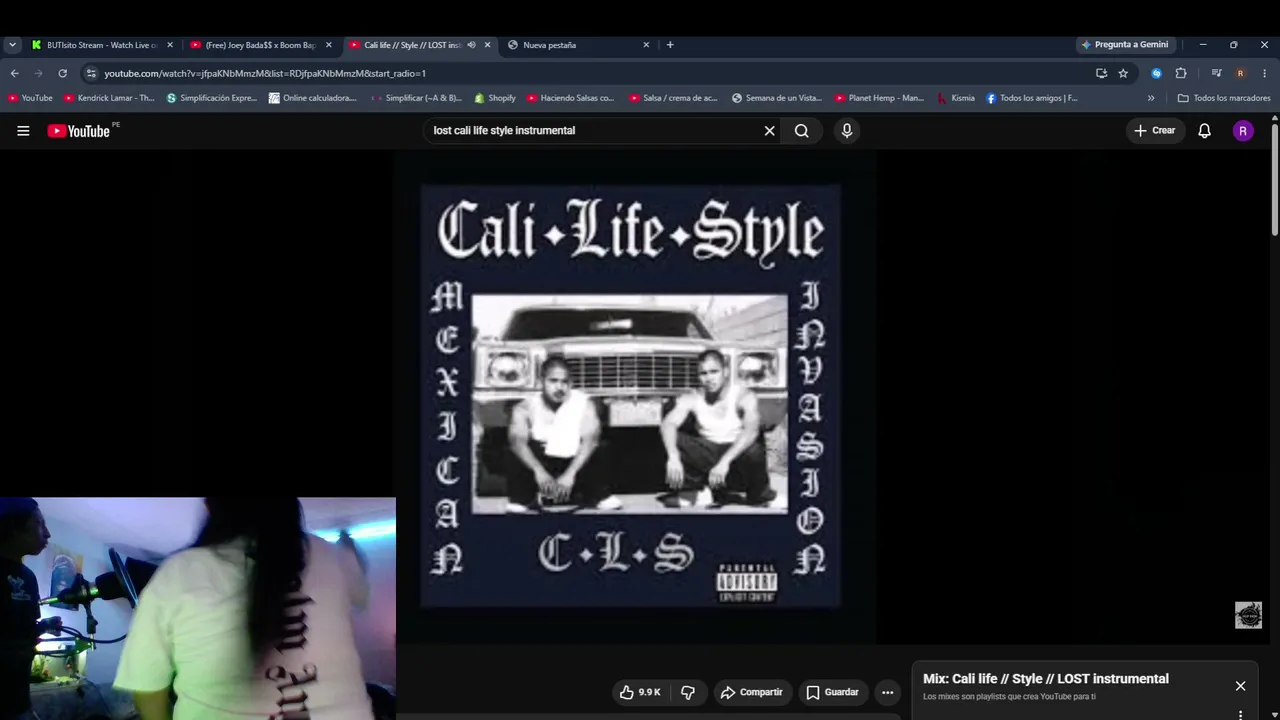Bookmark this page with the star

click(1123, 73)
